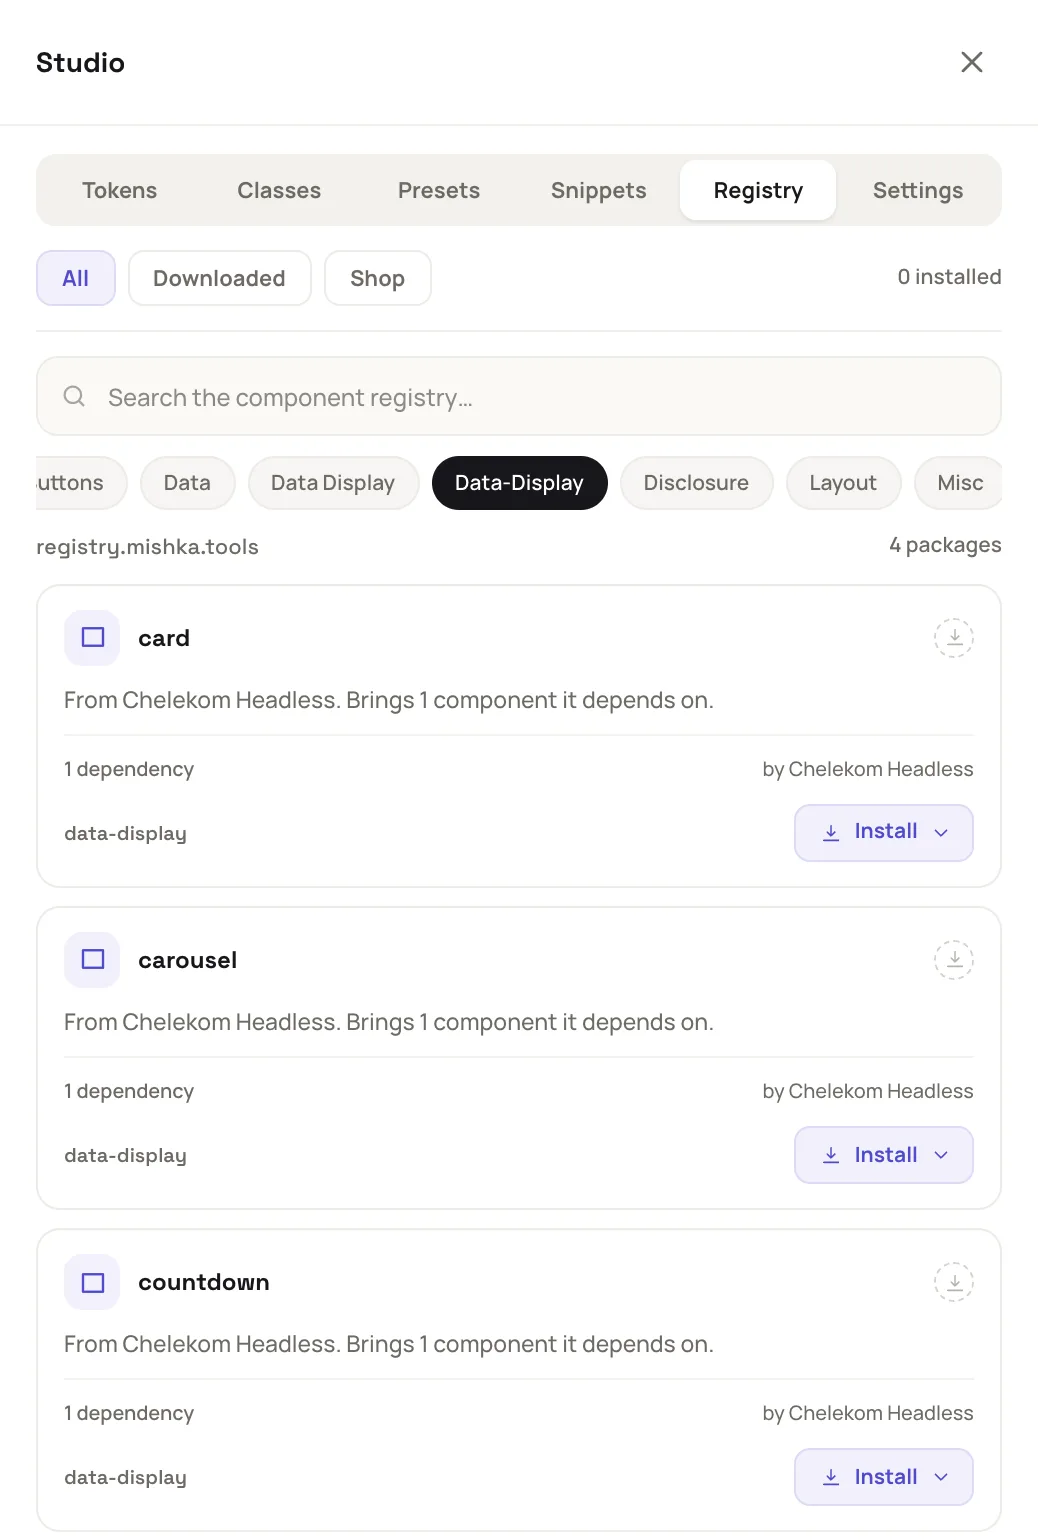Click the countdown component square icon
1038x1540 pixels.
pyautogui.click(x=92, y=1282)
